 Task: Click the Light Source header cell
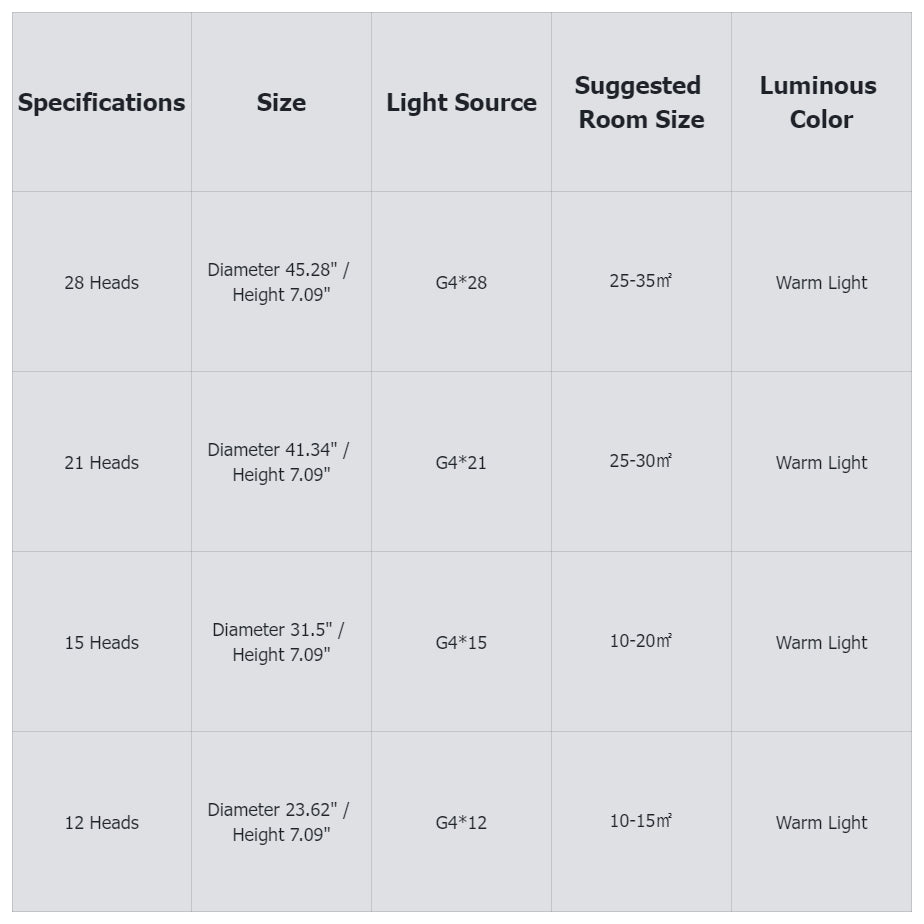click(x=461, y=102)
